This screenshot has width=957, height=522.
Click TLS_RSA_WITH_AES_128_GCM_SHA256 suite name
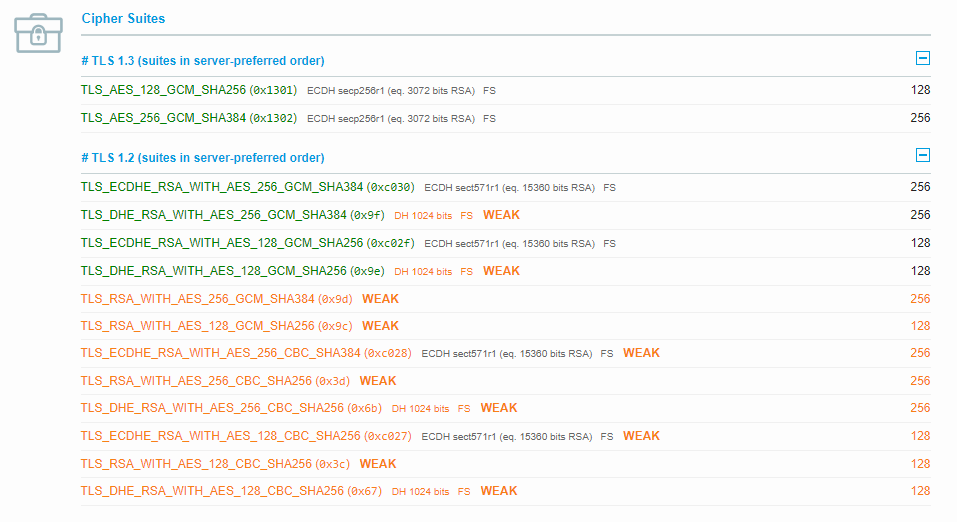click(198, 326)
